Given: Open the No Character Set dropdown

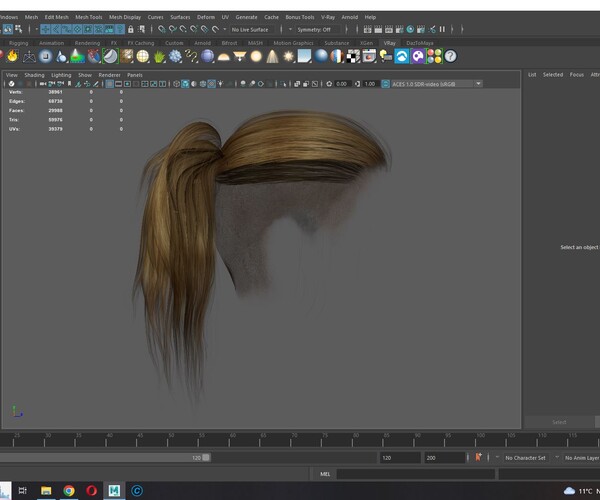Looking at the screenshot, I should click(x=525, y=458).
